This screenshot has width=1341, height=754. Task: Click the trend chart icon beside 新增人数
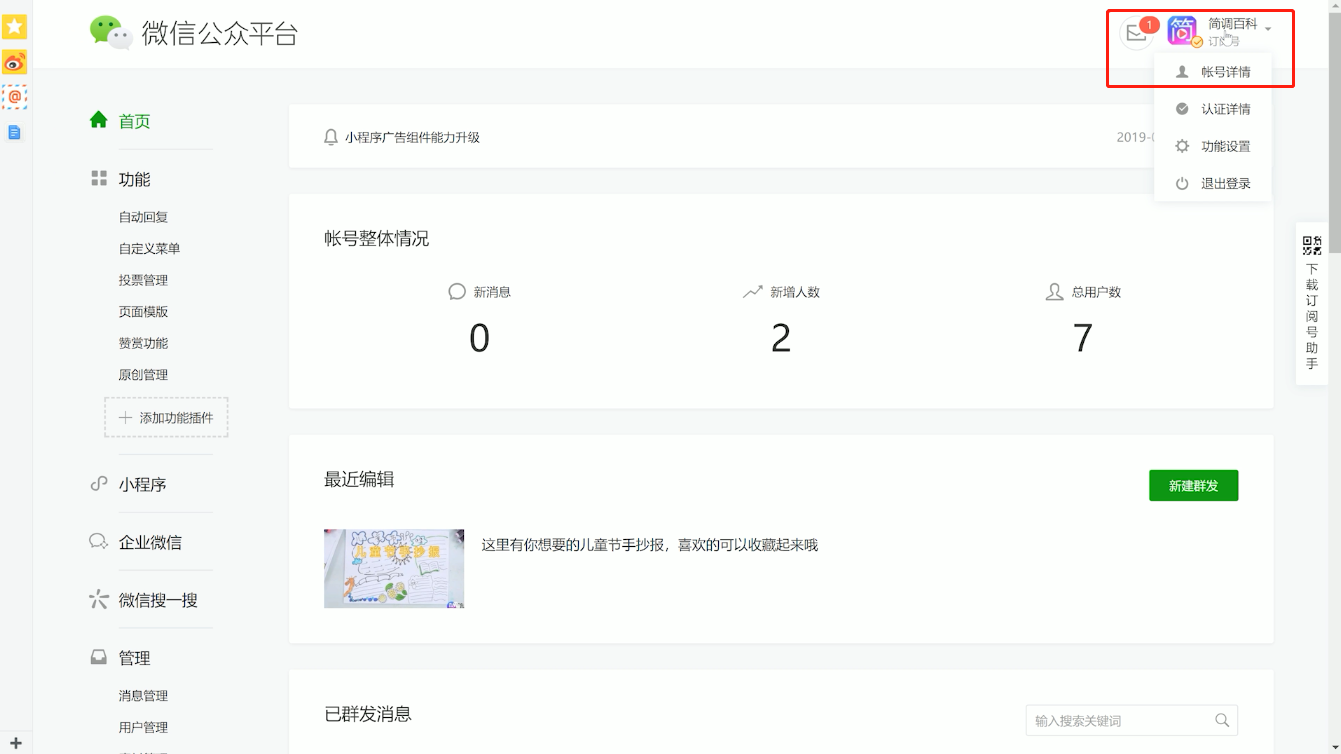(752, 292)
